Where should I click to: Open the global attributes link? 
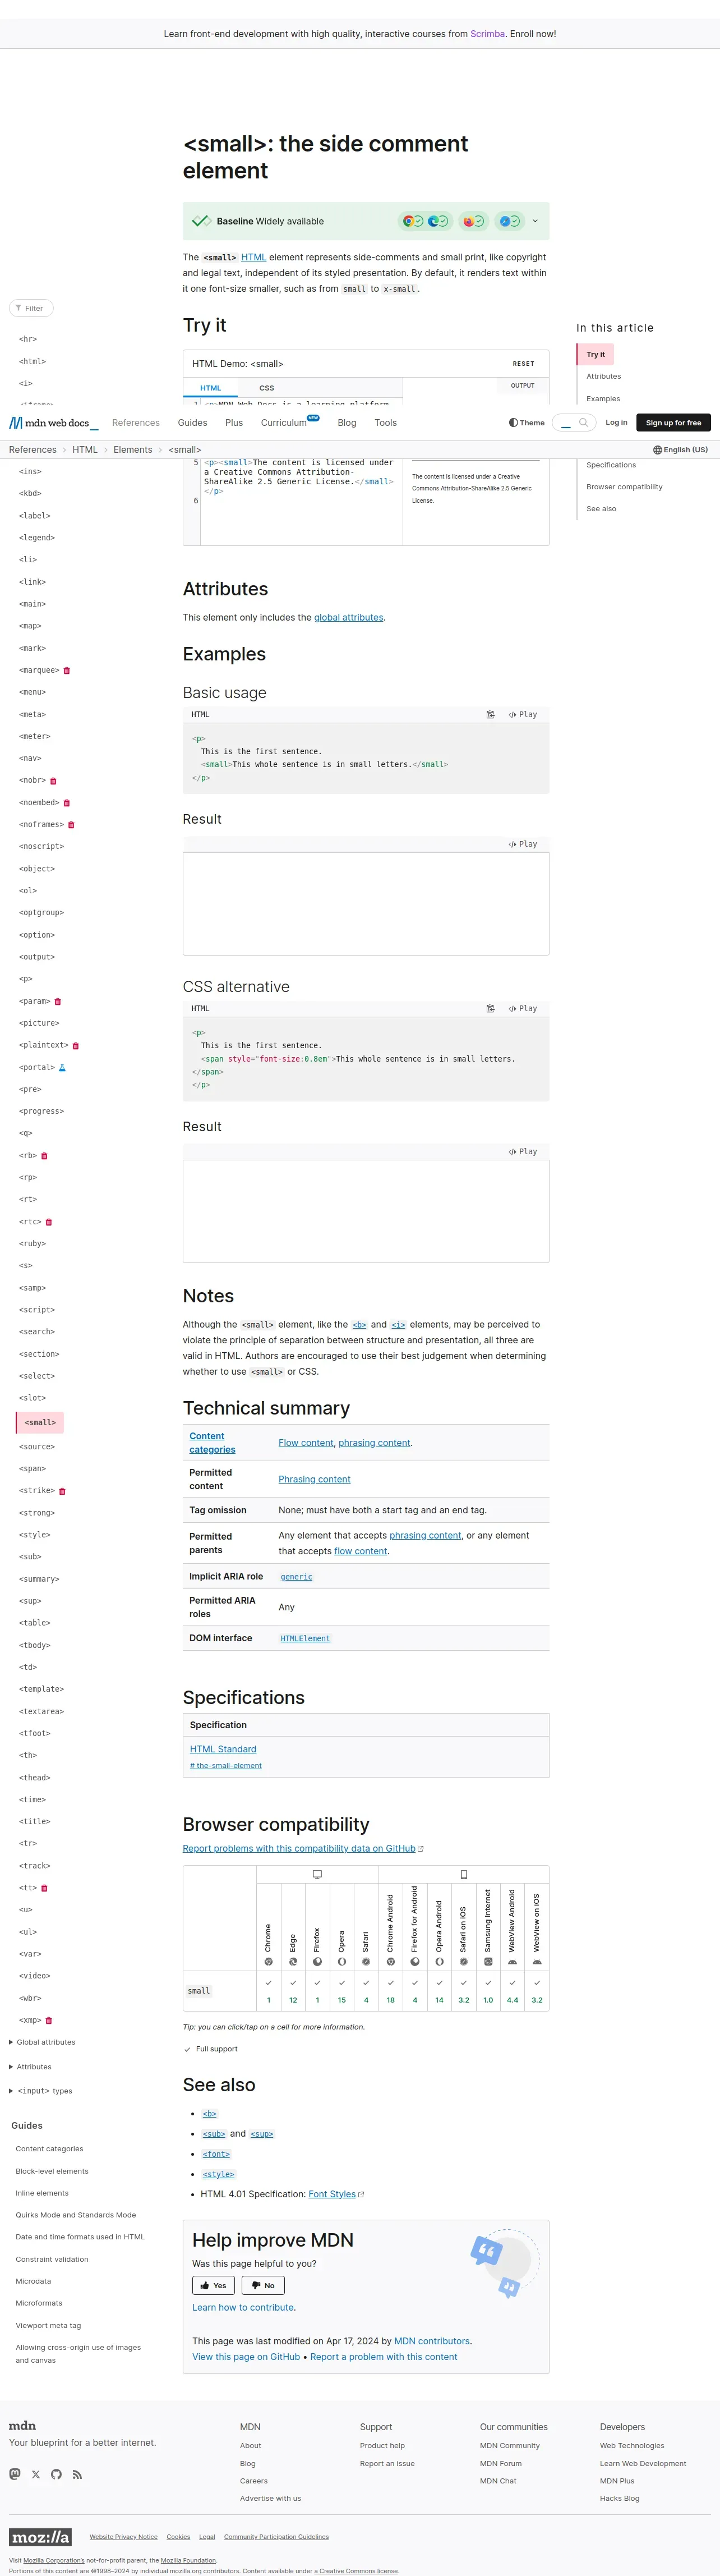tap(348, 617)
